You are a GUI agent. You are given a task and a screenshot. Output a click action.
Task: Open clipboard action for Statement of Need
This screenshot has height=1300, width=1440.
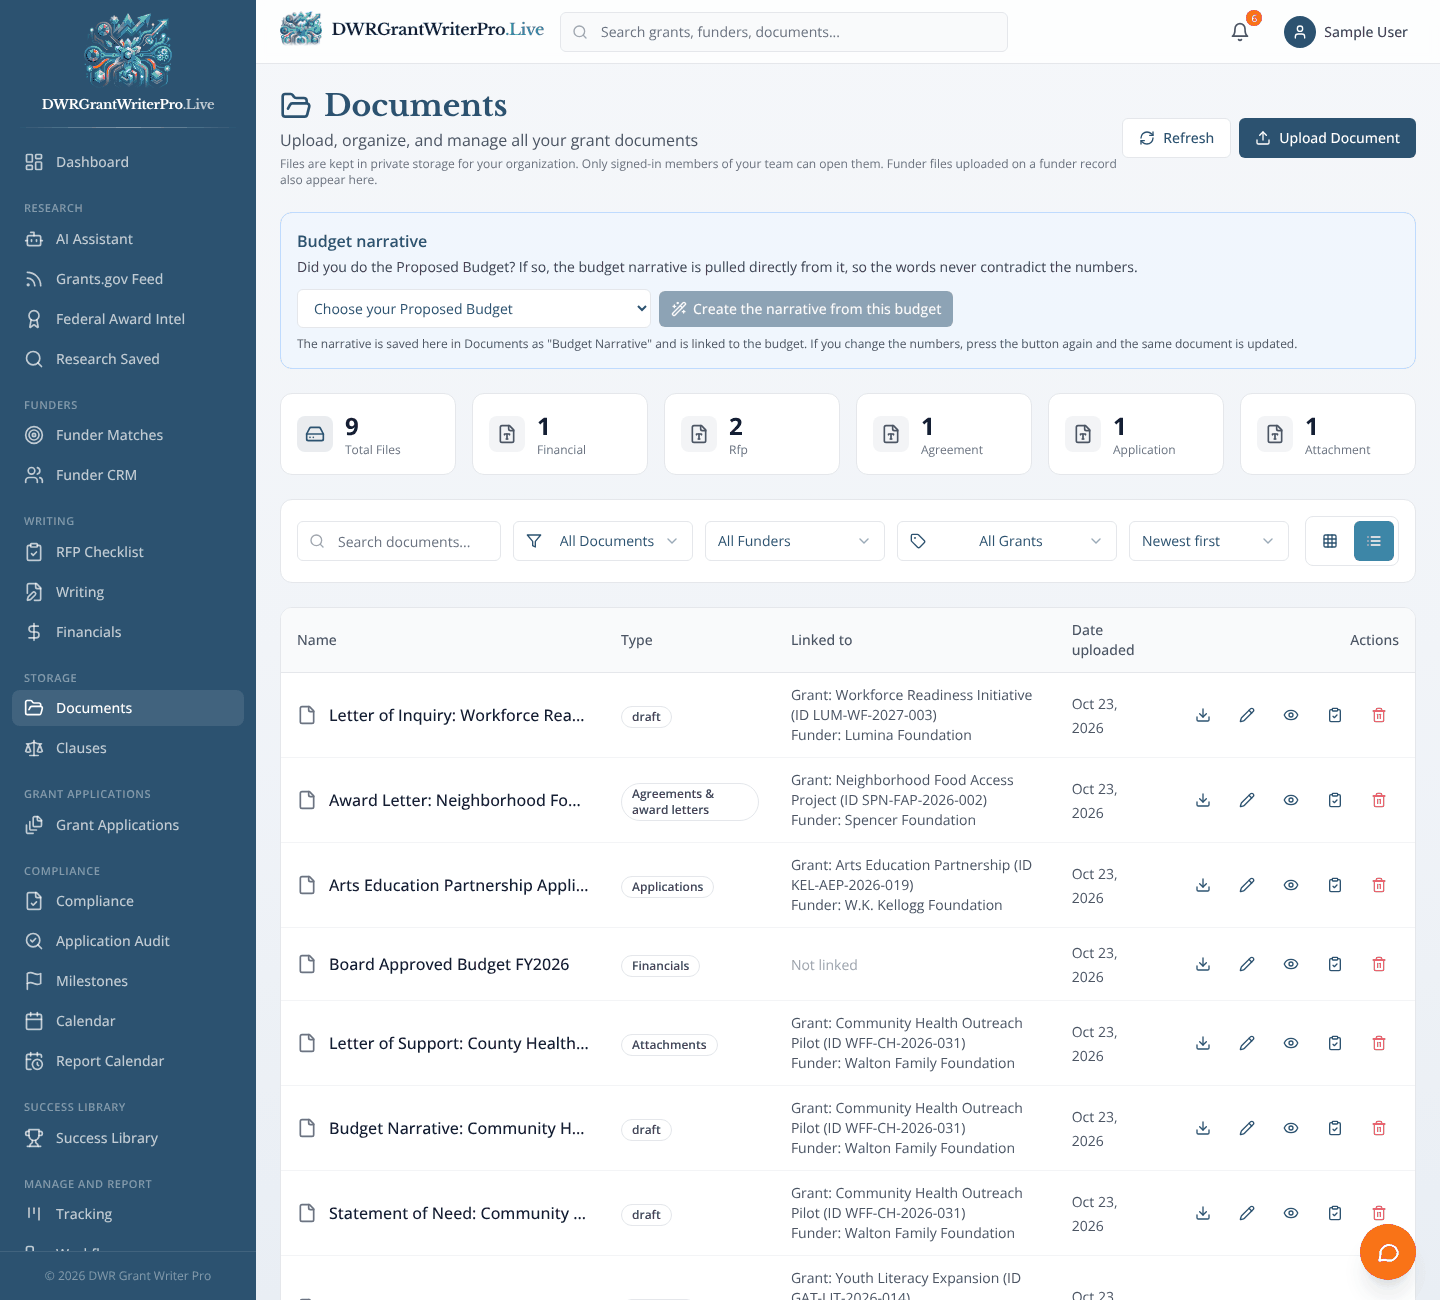point(1335,1213)
